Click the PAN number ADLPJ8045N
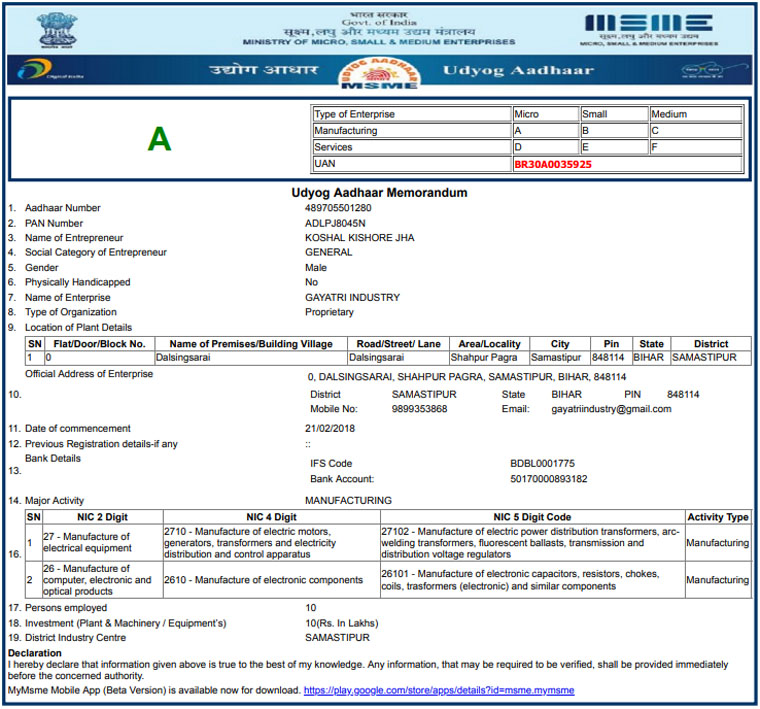760x709 pixels. tap(335, 223)
